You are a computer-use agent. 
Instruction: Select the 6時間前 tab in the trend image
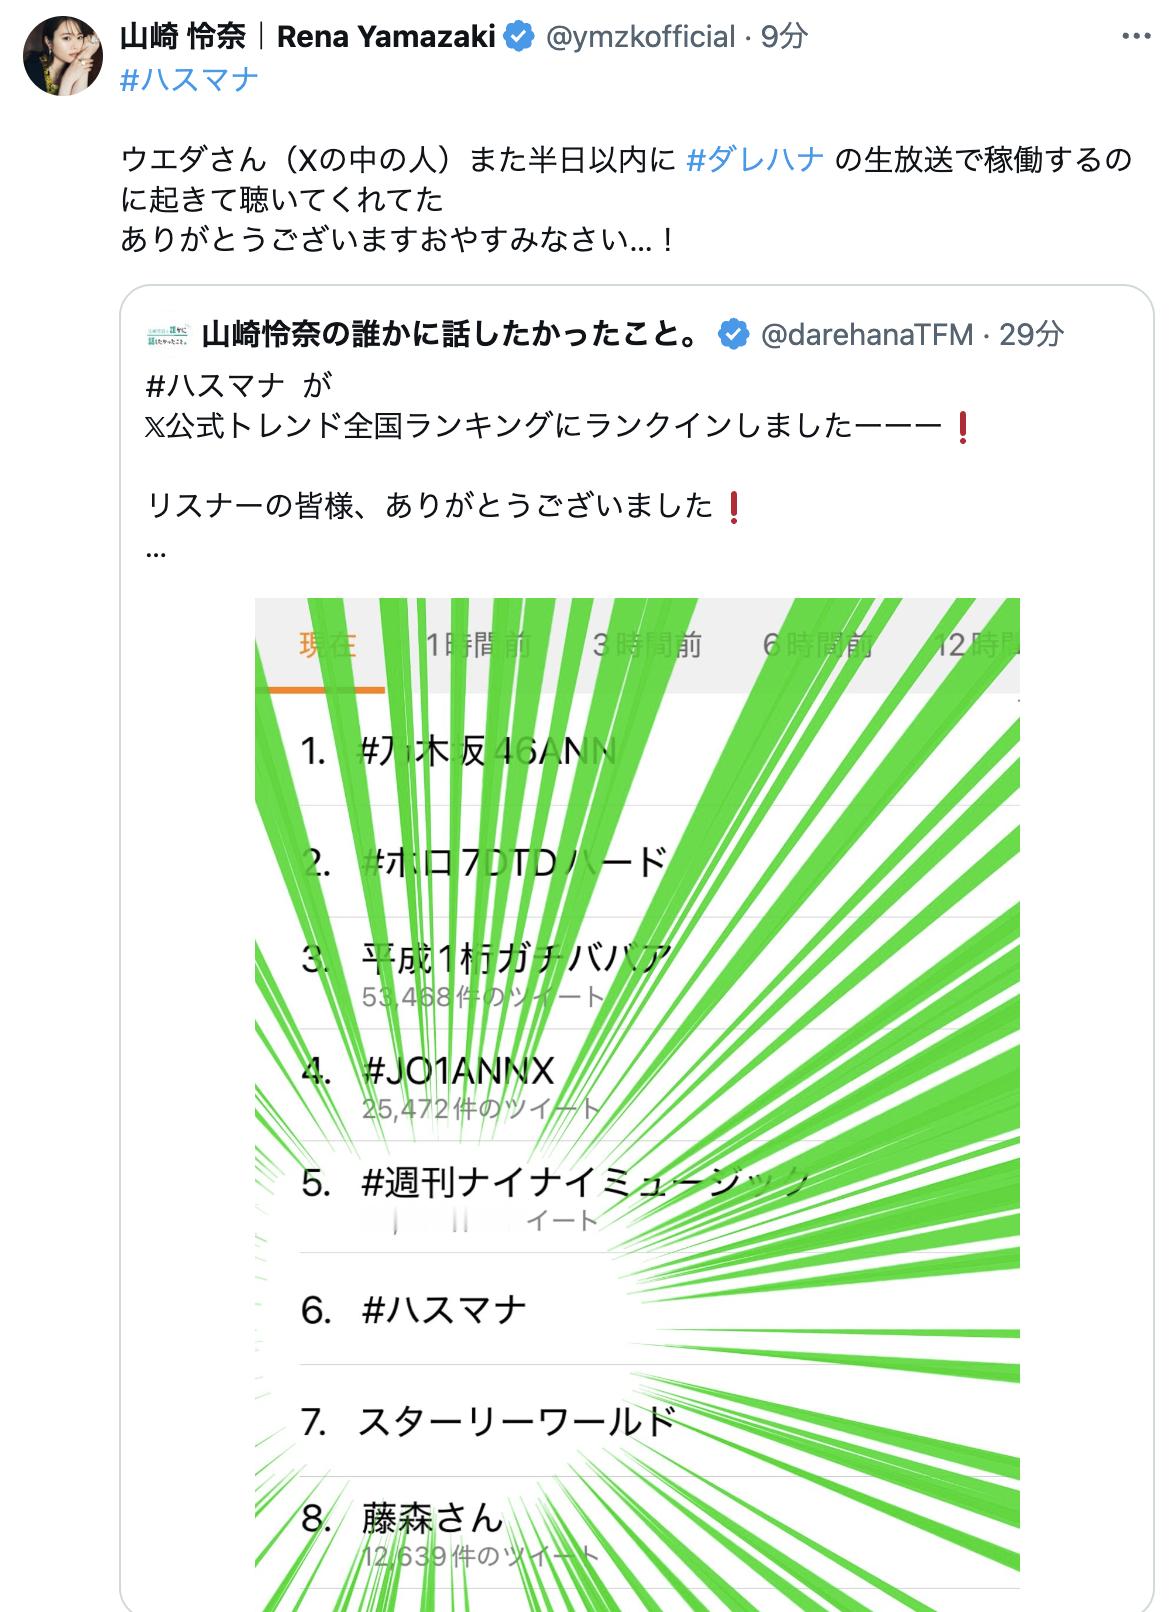coord(817,645)
